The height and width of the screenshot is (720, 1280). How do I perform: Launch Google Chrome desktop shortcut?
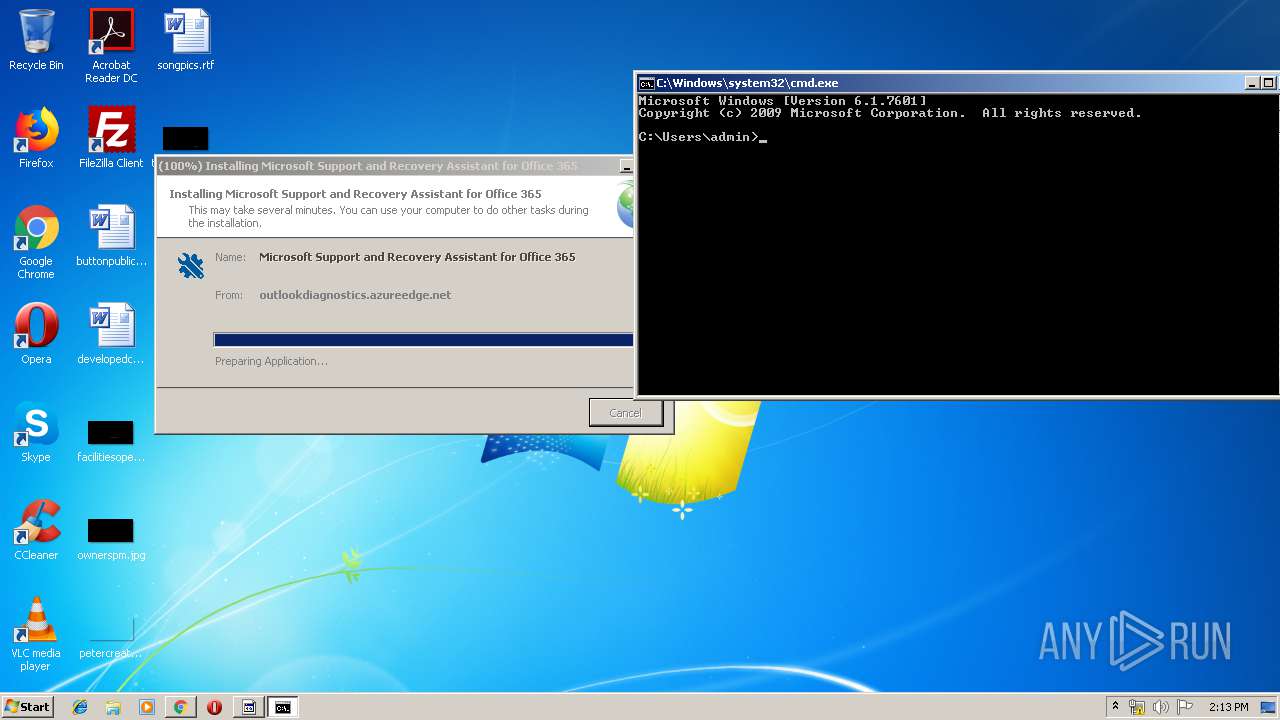pos(36,242)
